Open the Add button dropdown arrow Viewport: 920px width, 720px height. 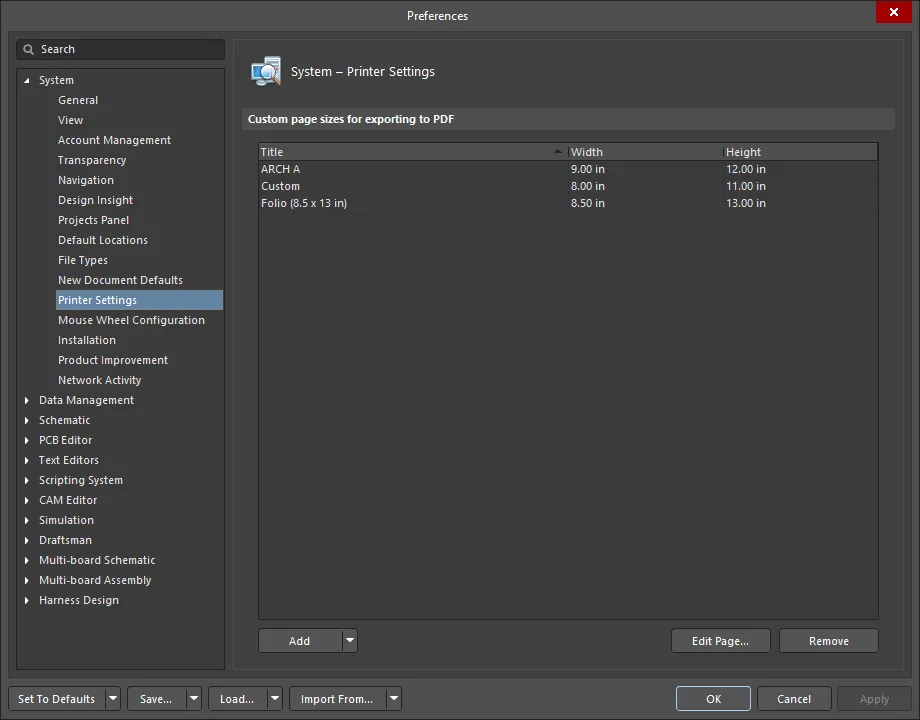pos(350,641)
